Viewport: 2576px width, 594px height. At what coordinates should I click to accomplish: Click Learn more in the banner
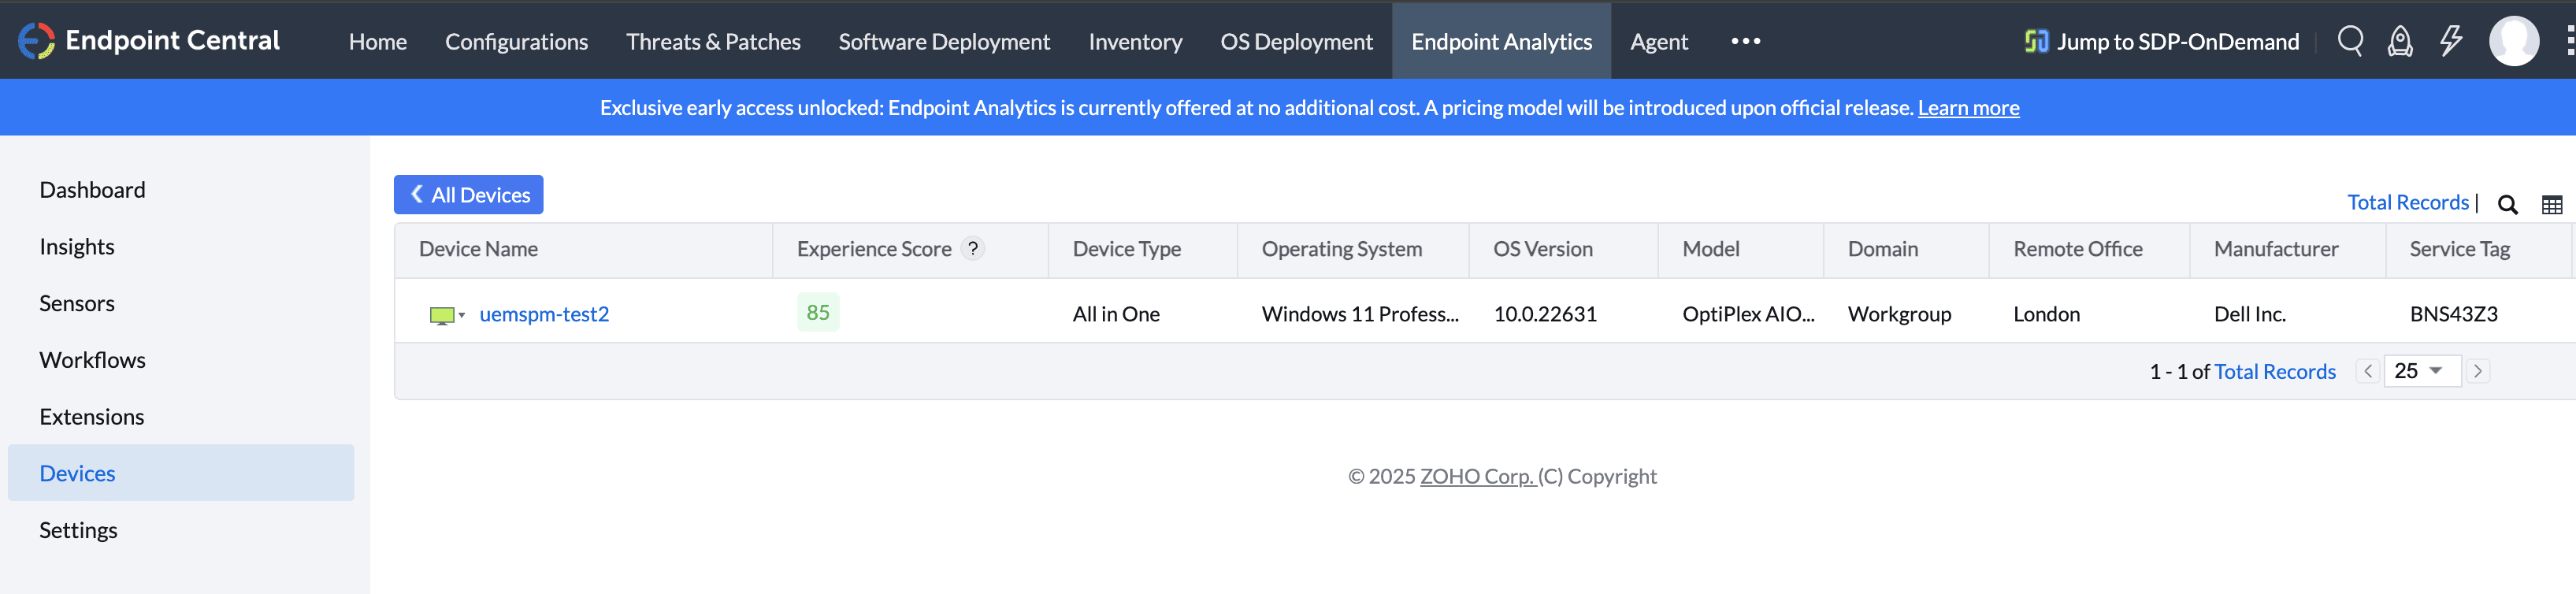click(1968, 108)
